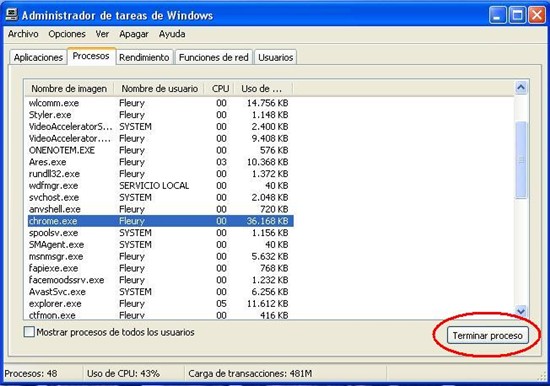Open the Apagar menu
The image size is (550, 386).
pyautogui.click(x=134, y=34)
